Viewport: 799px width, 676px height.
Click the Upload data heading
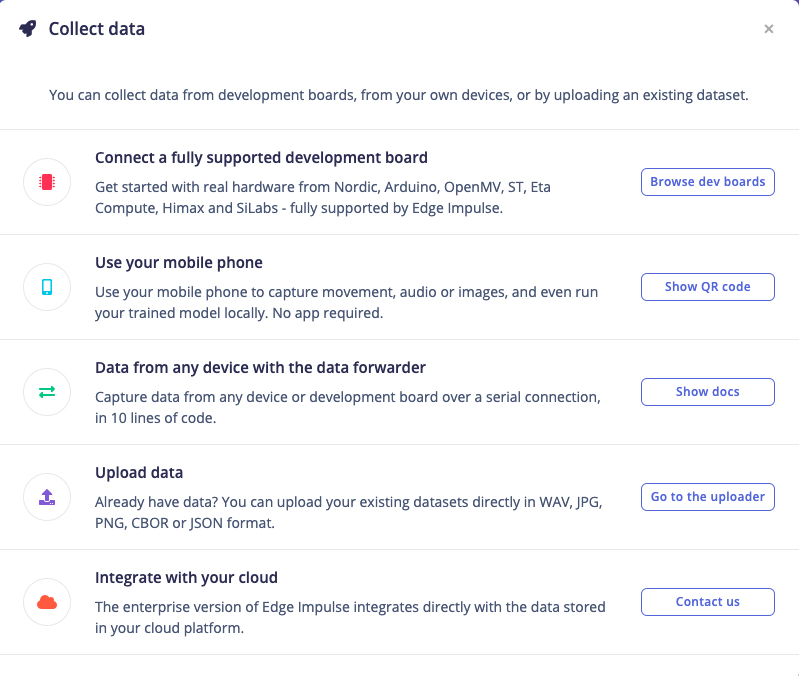click(x=139, y=473)
